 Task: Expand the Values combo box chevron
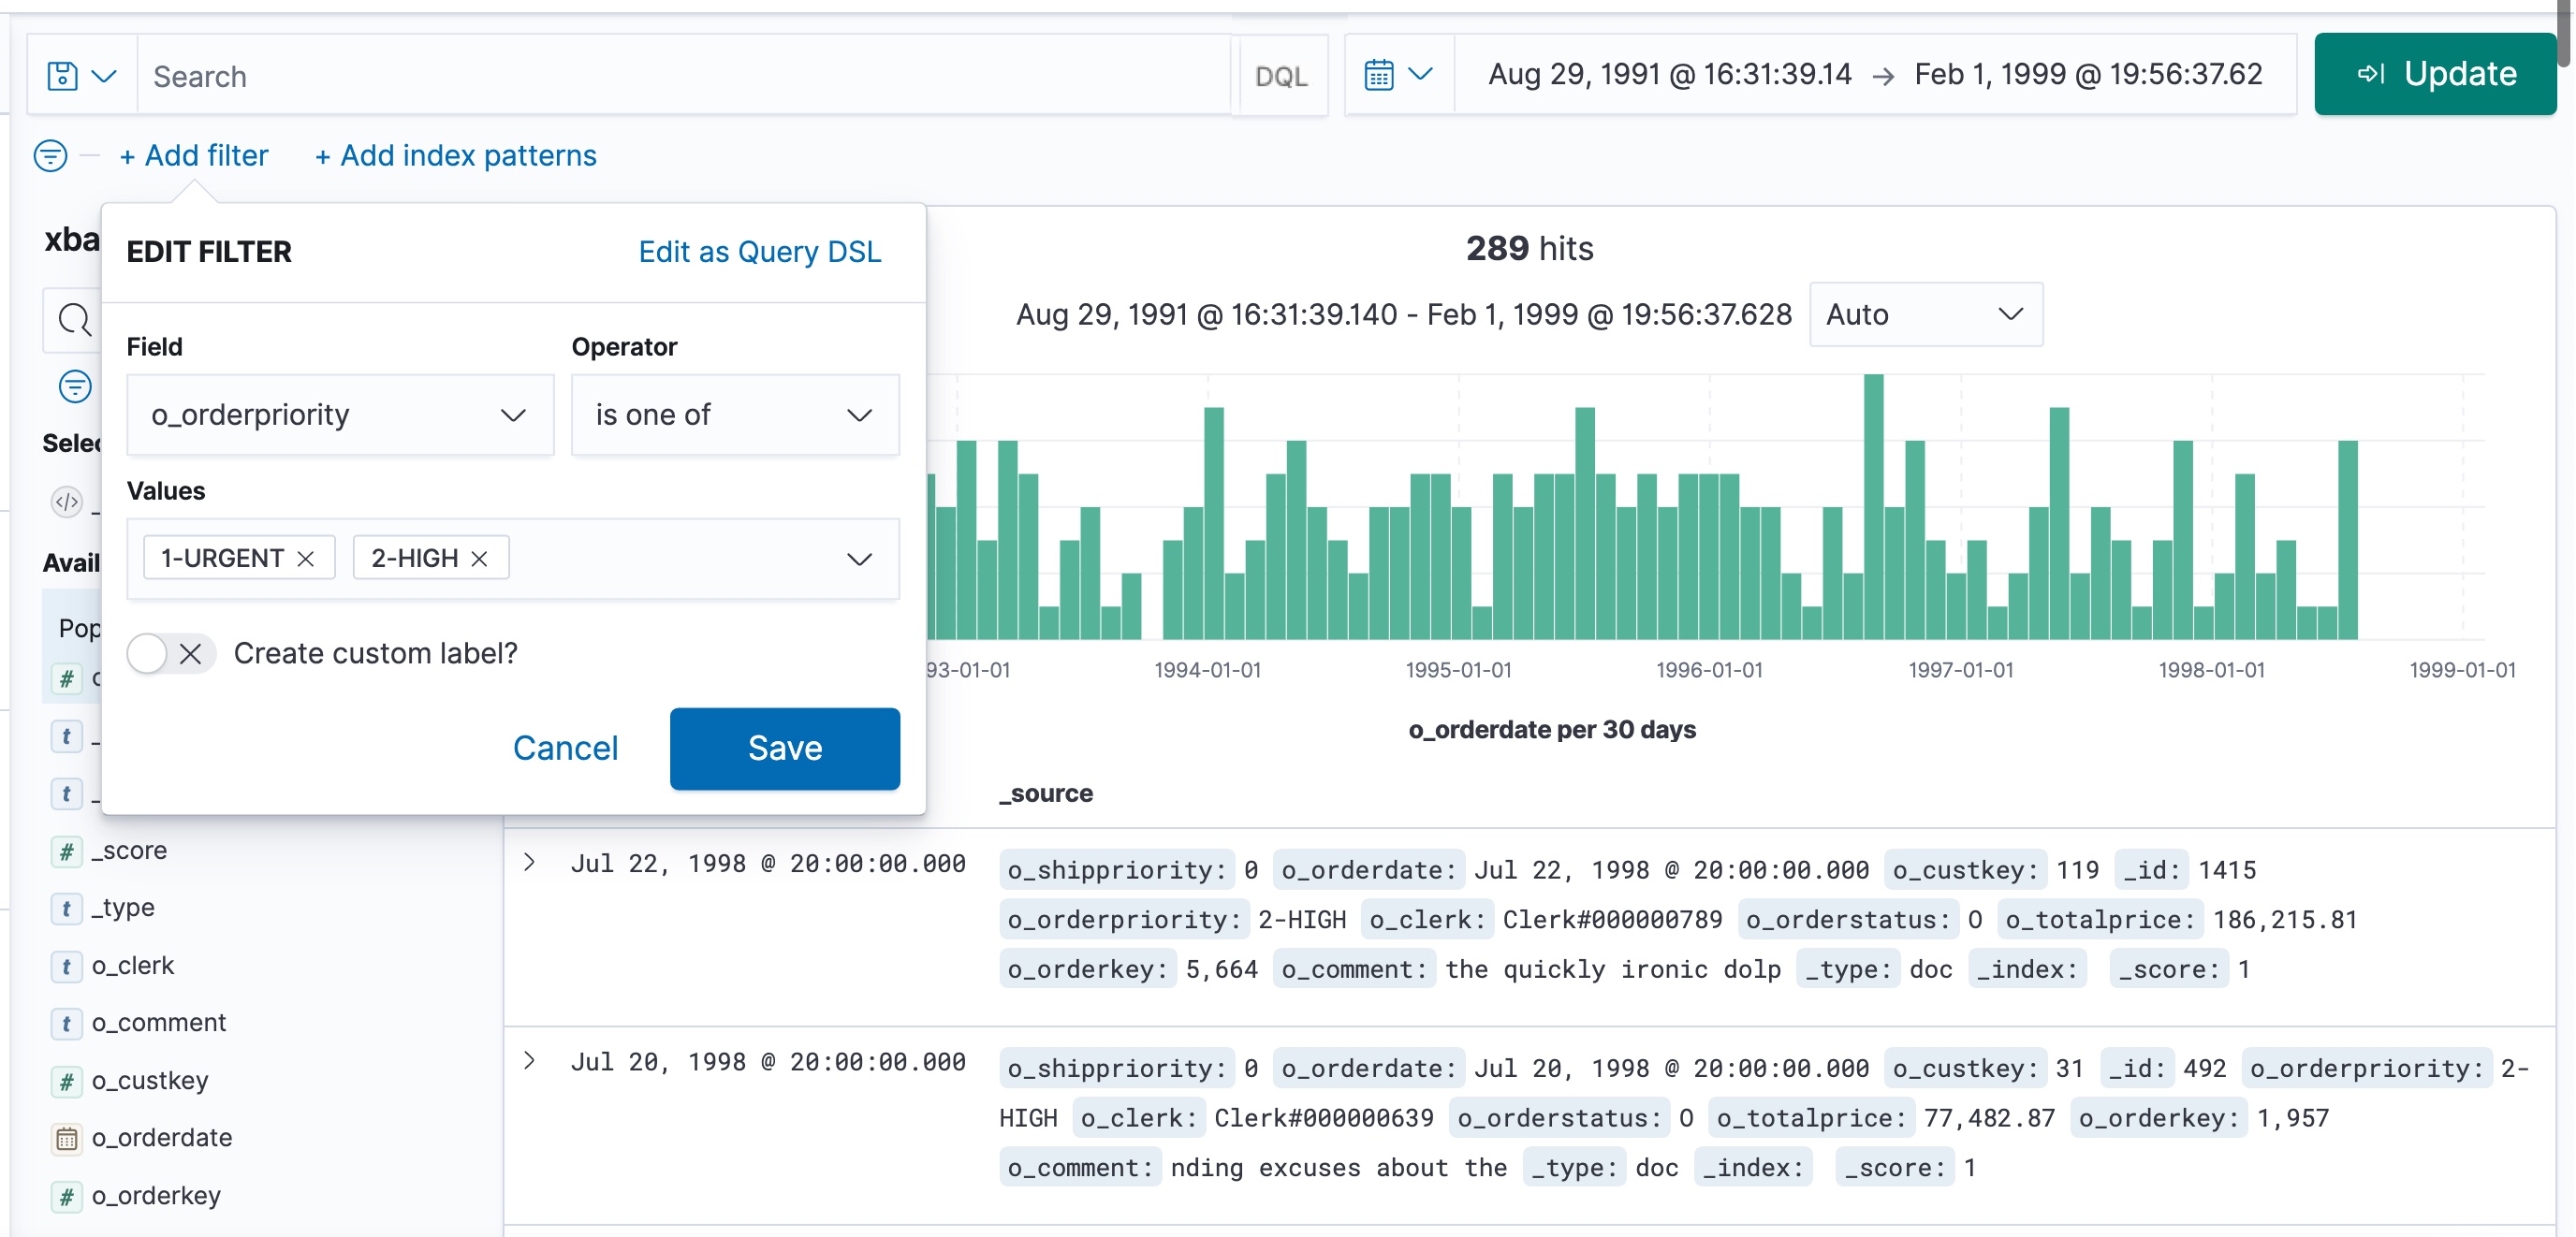coord(859,559)
